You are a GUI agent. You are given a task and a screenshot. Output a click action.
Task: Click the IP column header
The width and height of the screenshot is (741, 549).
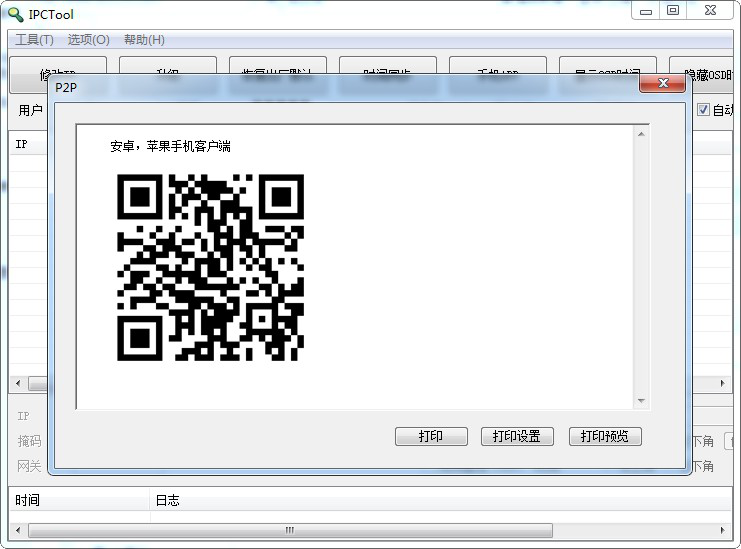[28, 144]
